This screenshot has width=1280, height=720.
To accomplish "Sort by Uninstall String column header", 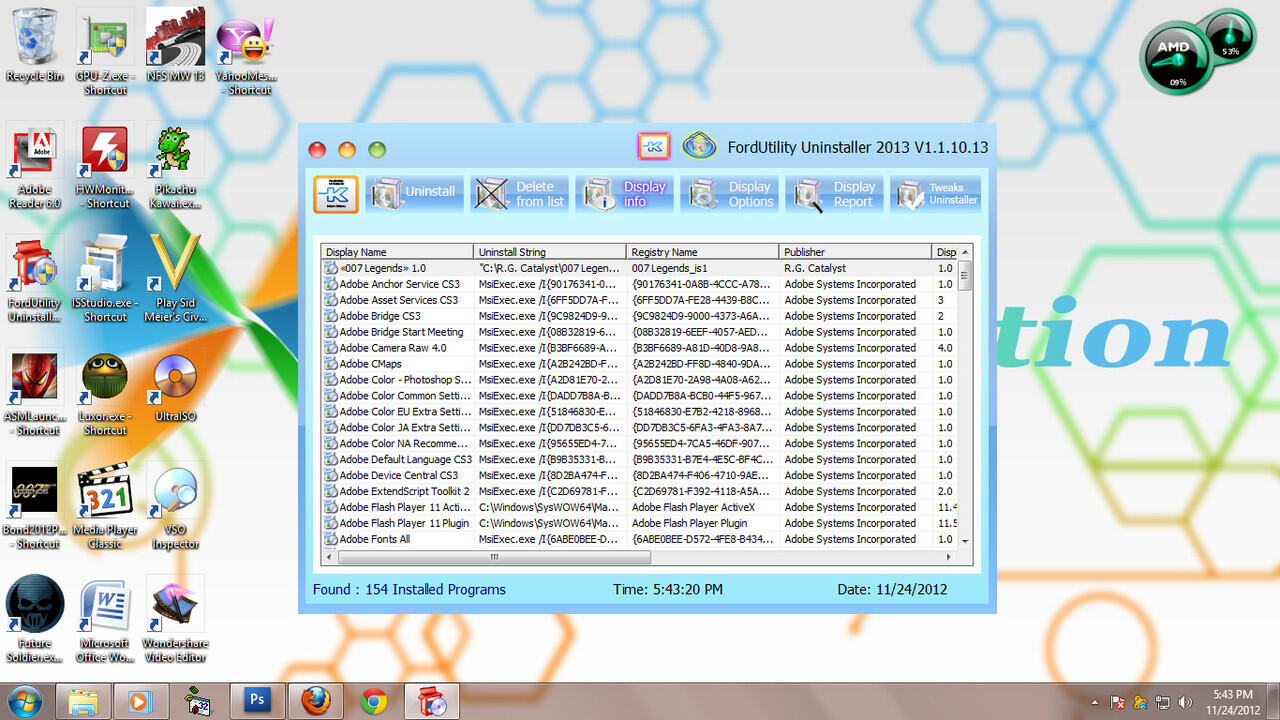I will 550,252.
